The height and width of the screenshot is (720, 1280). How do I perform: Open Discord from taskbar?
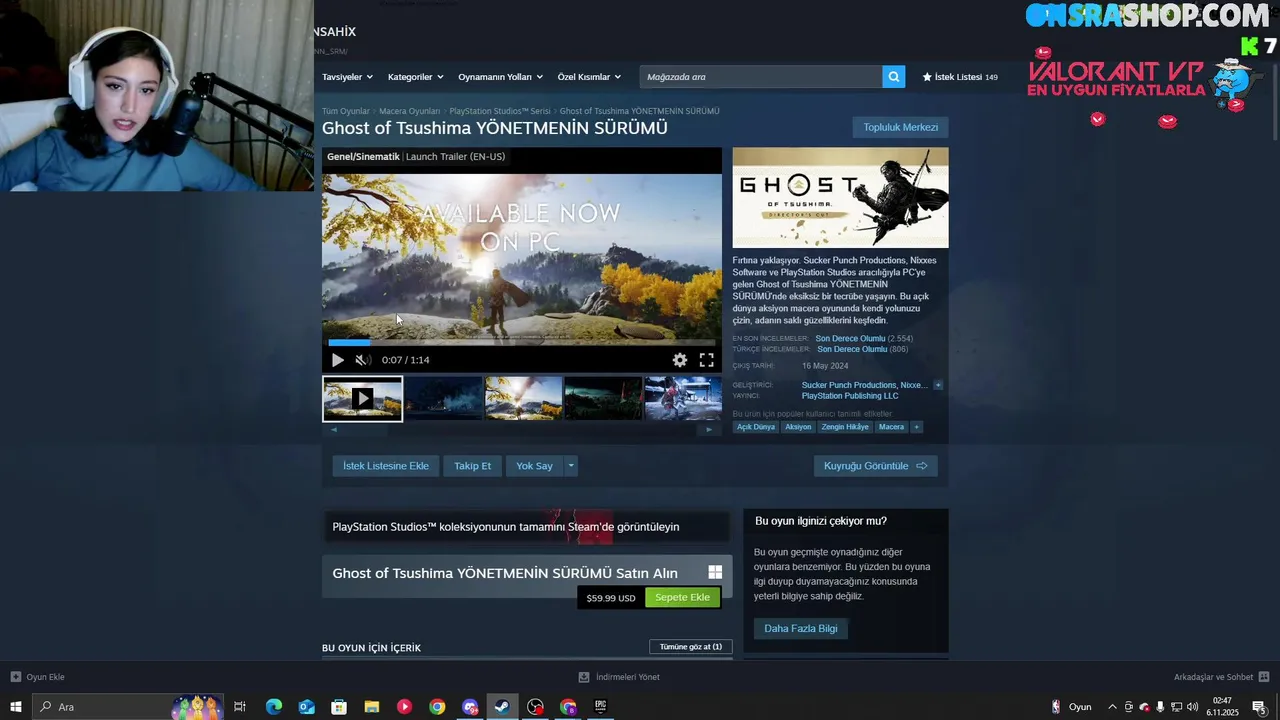click(470, 707)
